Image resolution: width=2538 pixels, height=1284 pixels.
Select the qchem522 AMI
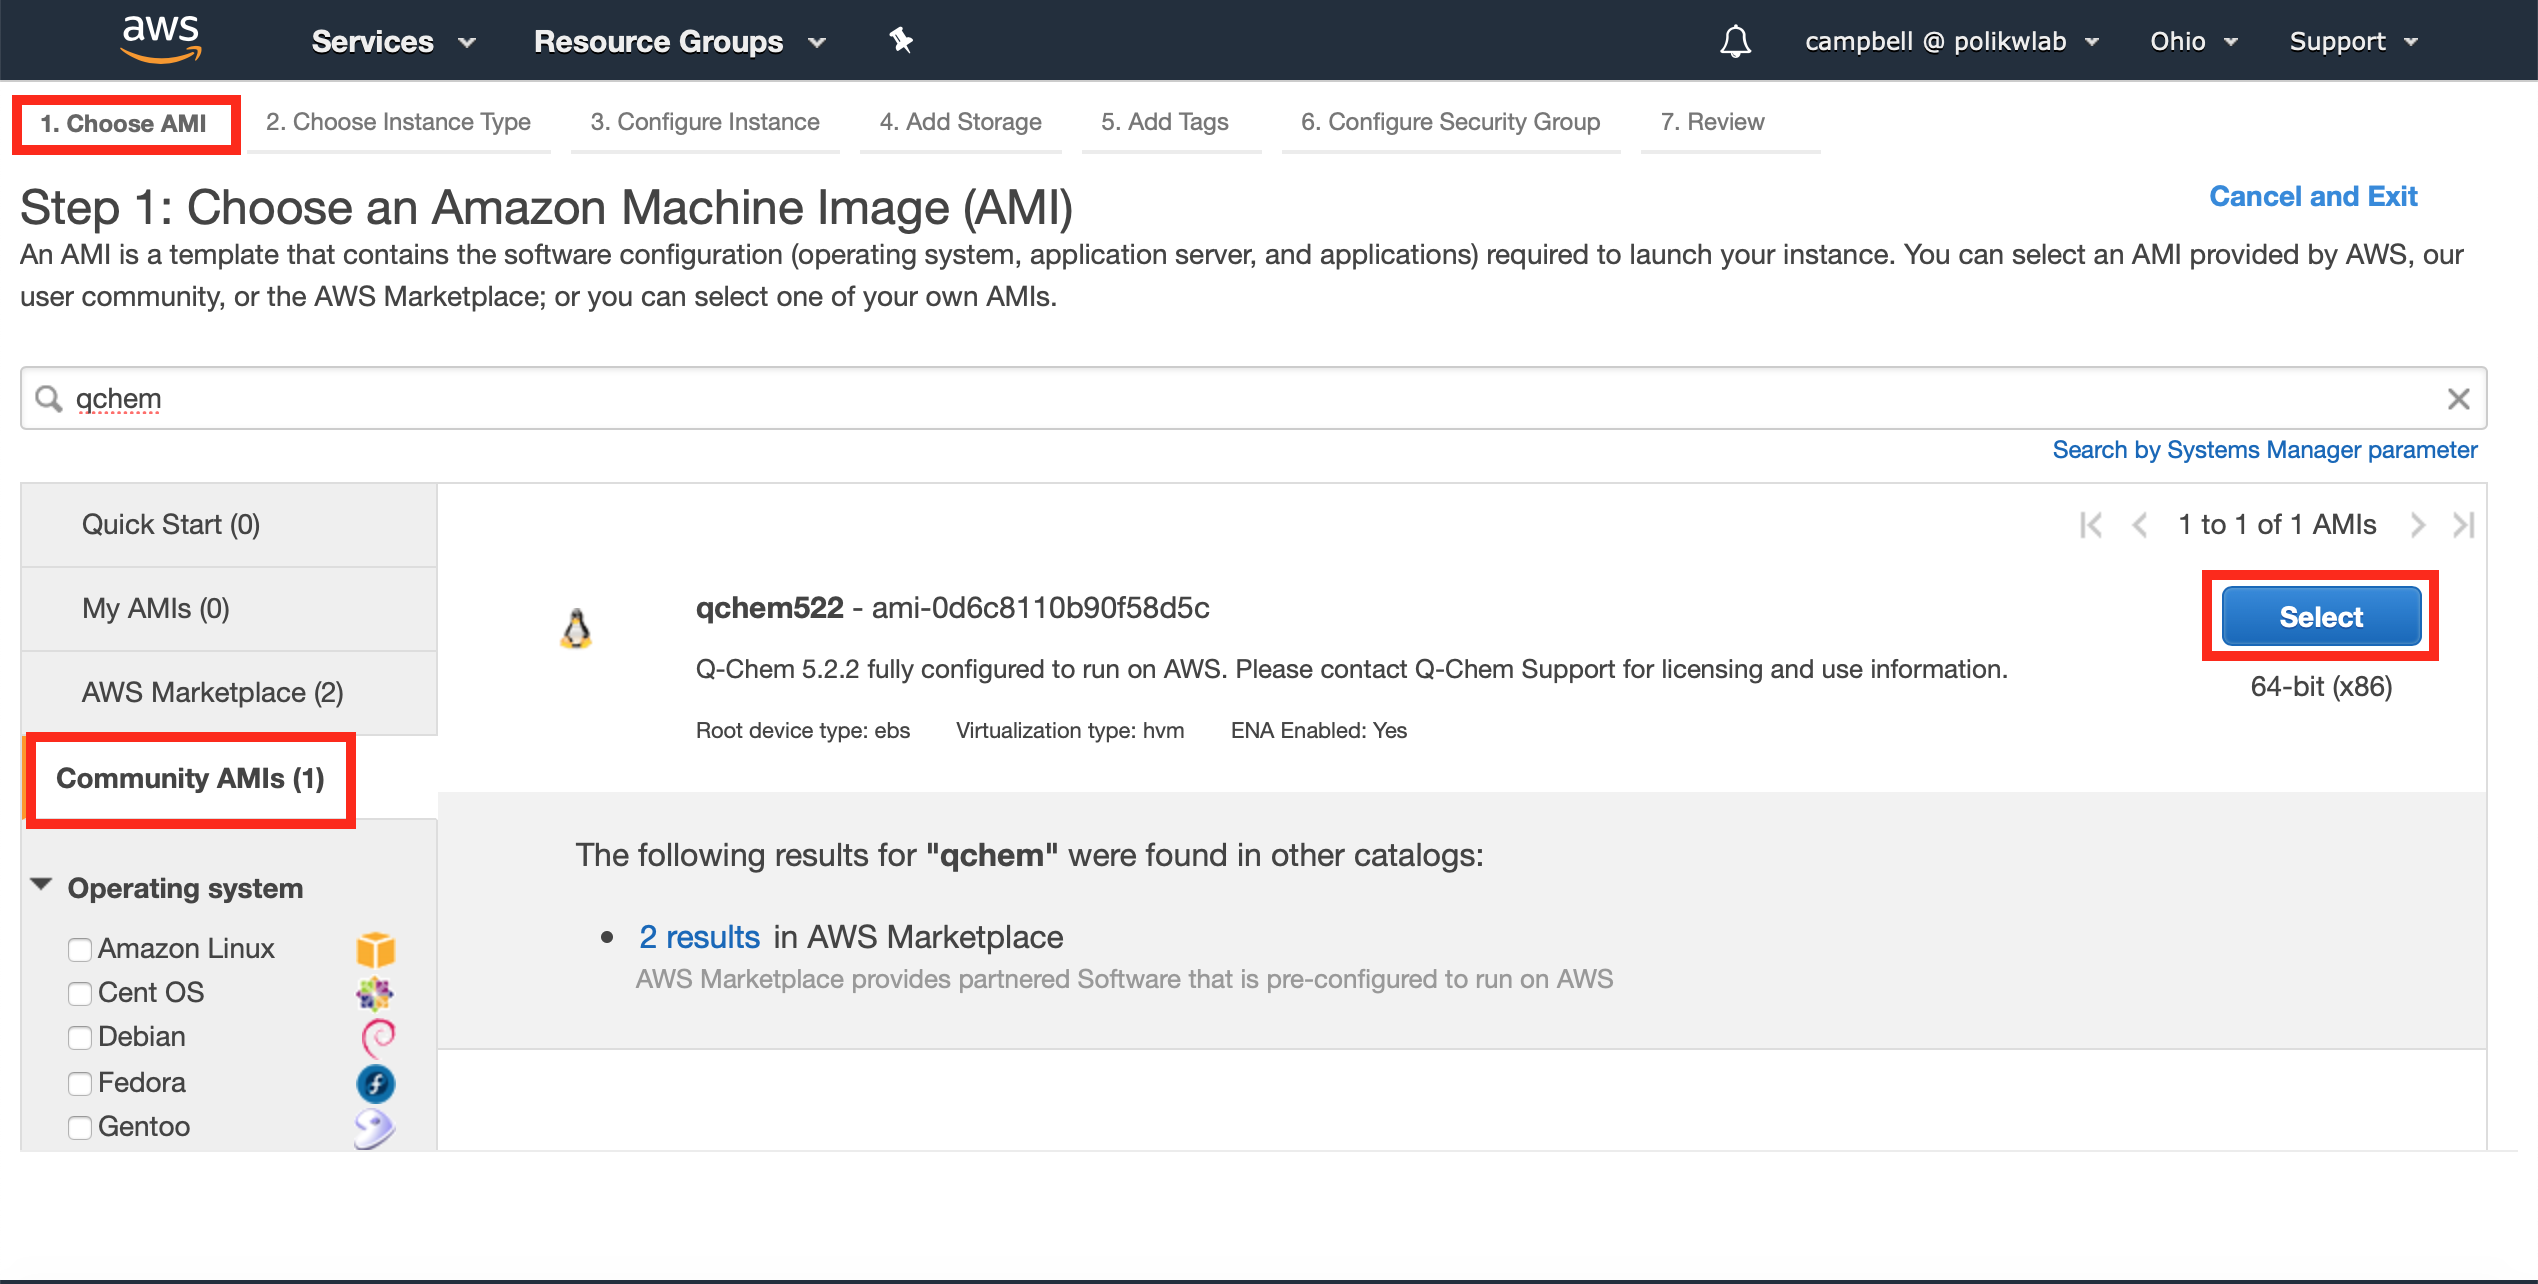pos(2320,617)
